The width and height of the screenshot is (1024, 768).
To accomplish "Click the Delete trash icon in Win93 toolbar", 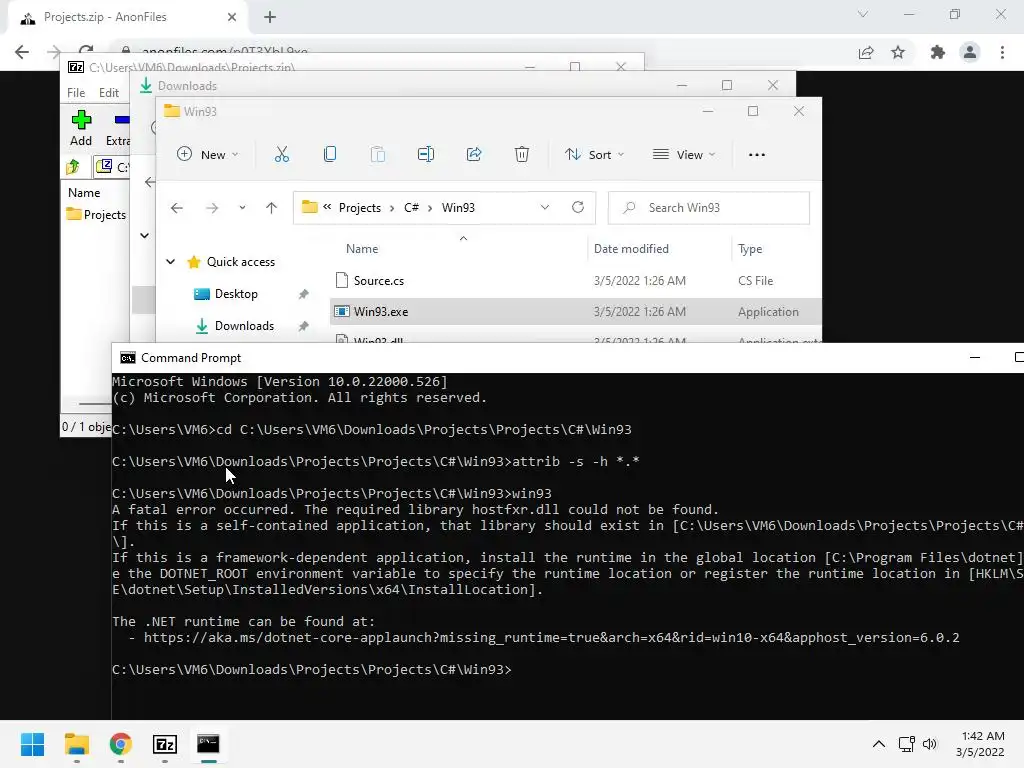I will (522, 155).
